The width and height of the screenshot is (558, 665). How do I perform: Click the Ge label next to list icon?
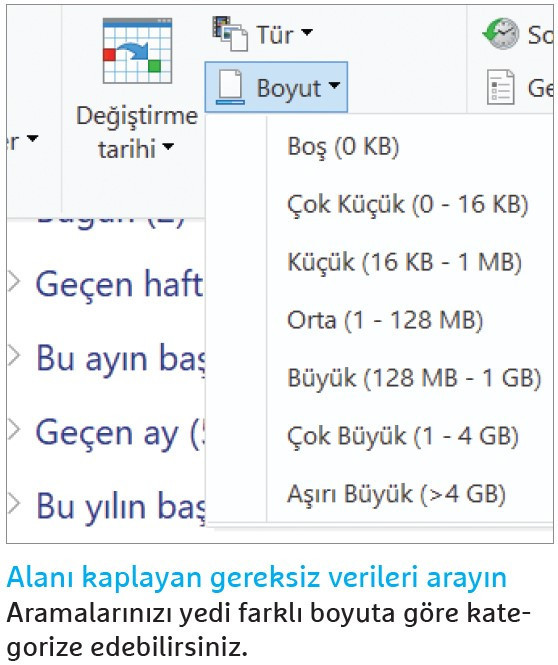540,88
